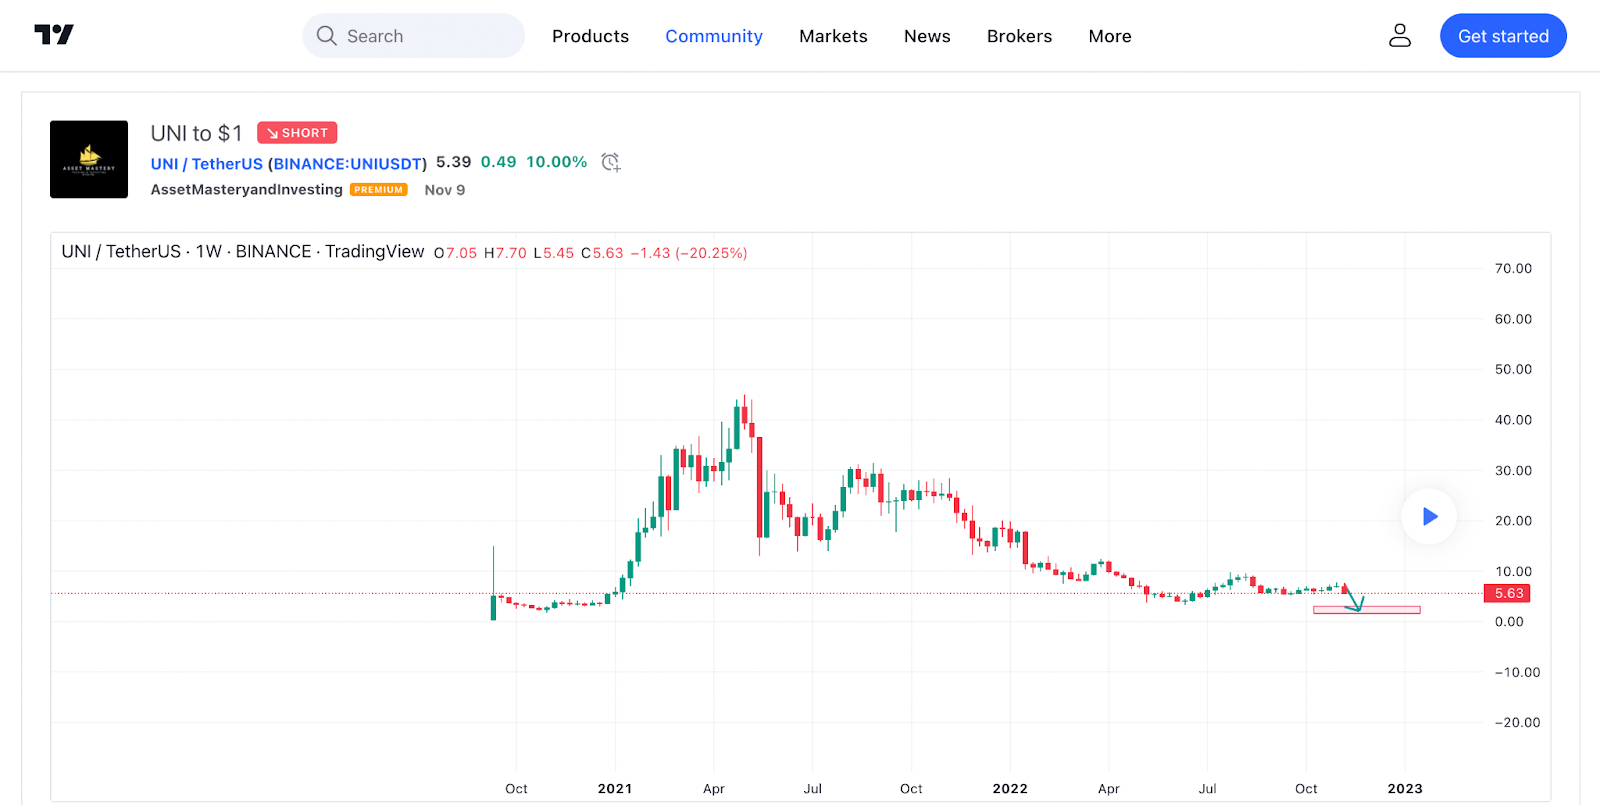The width and height of the screenshot is (1600, 805).
Task: Click the C5.63 close value readout
Action: 602,253
